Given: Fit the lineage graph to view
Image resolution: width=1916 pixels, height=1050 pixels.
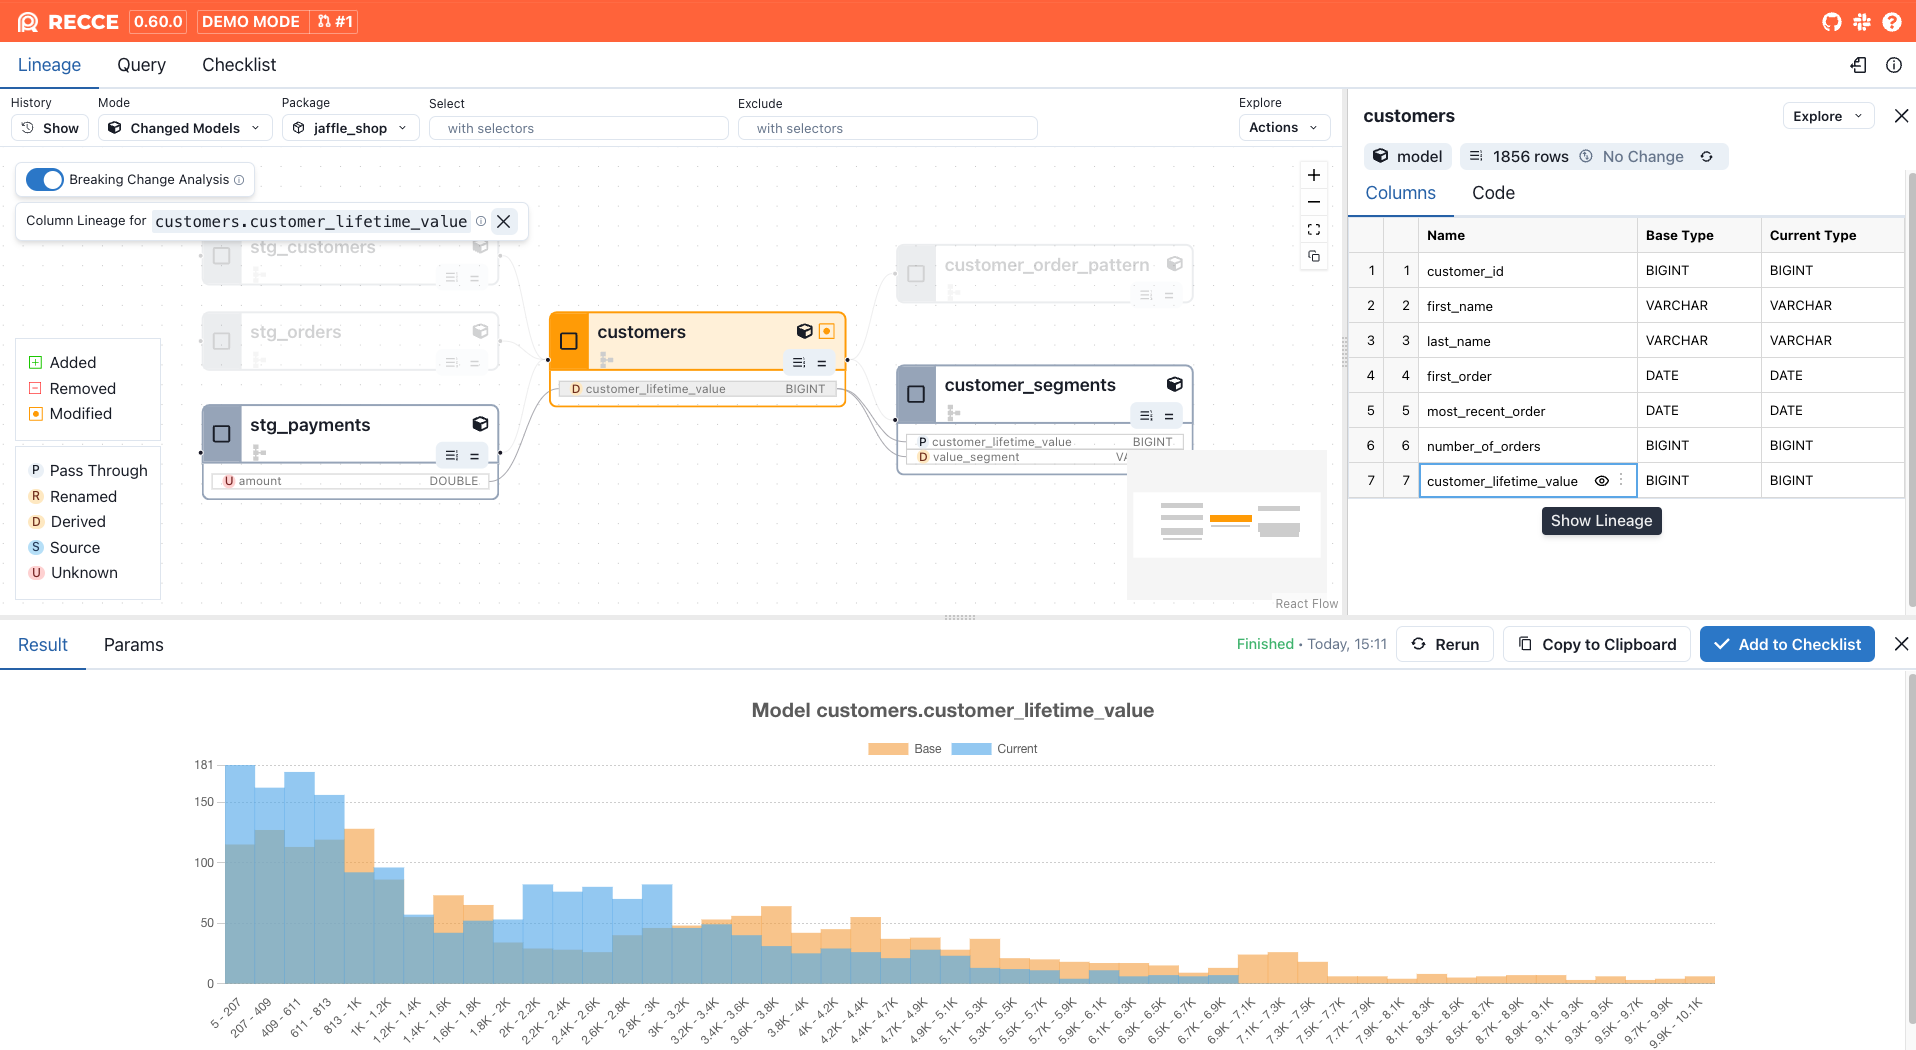Looking at the screenshot, I should (x=1314, y=229).
